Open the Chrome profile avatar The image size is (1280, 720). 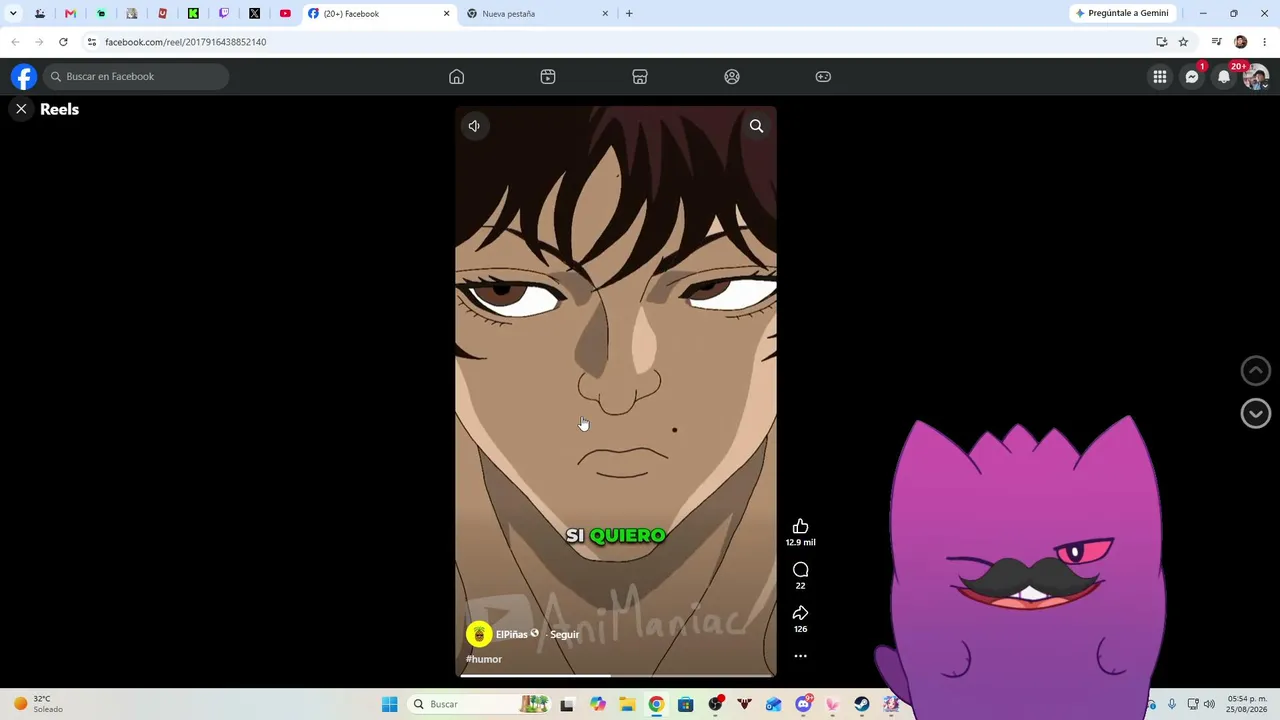click(x=1240, y=42)
